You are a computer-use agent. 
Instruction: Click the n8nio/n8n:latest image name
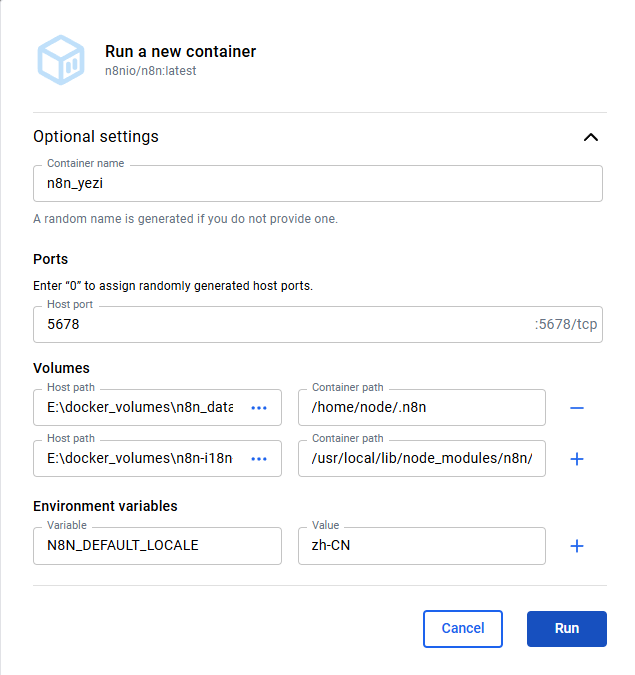[x=150, y=71]
